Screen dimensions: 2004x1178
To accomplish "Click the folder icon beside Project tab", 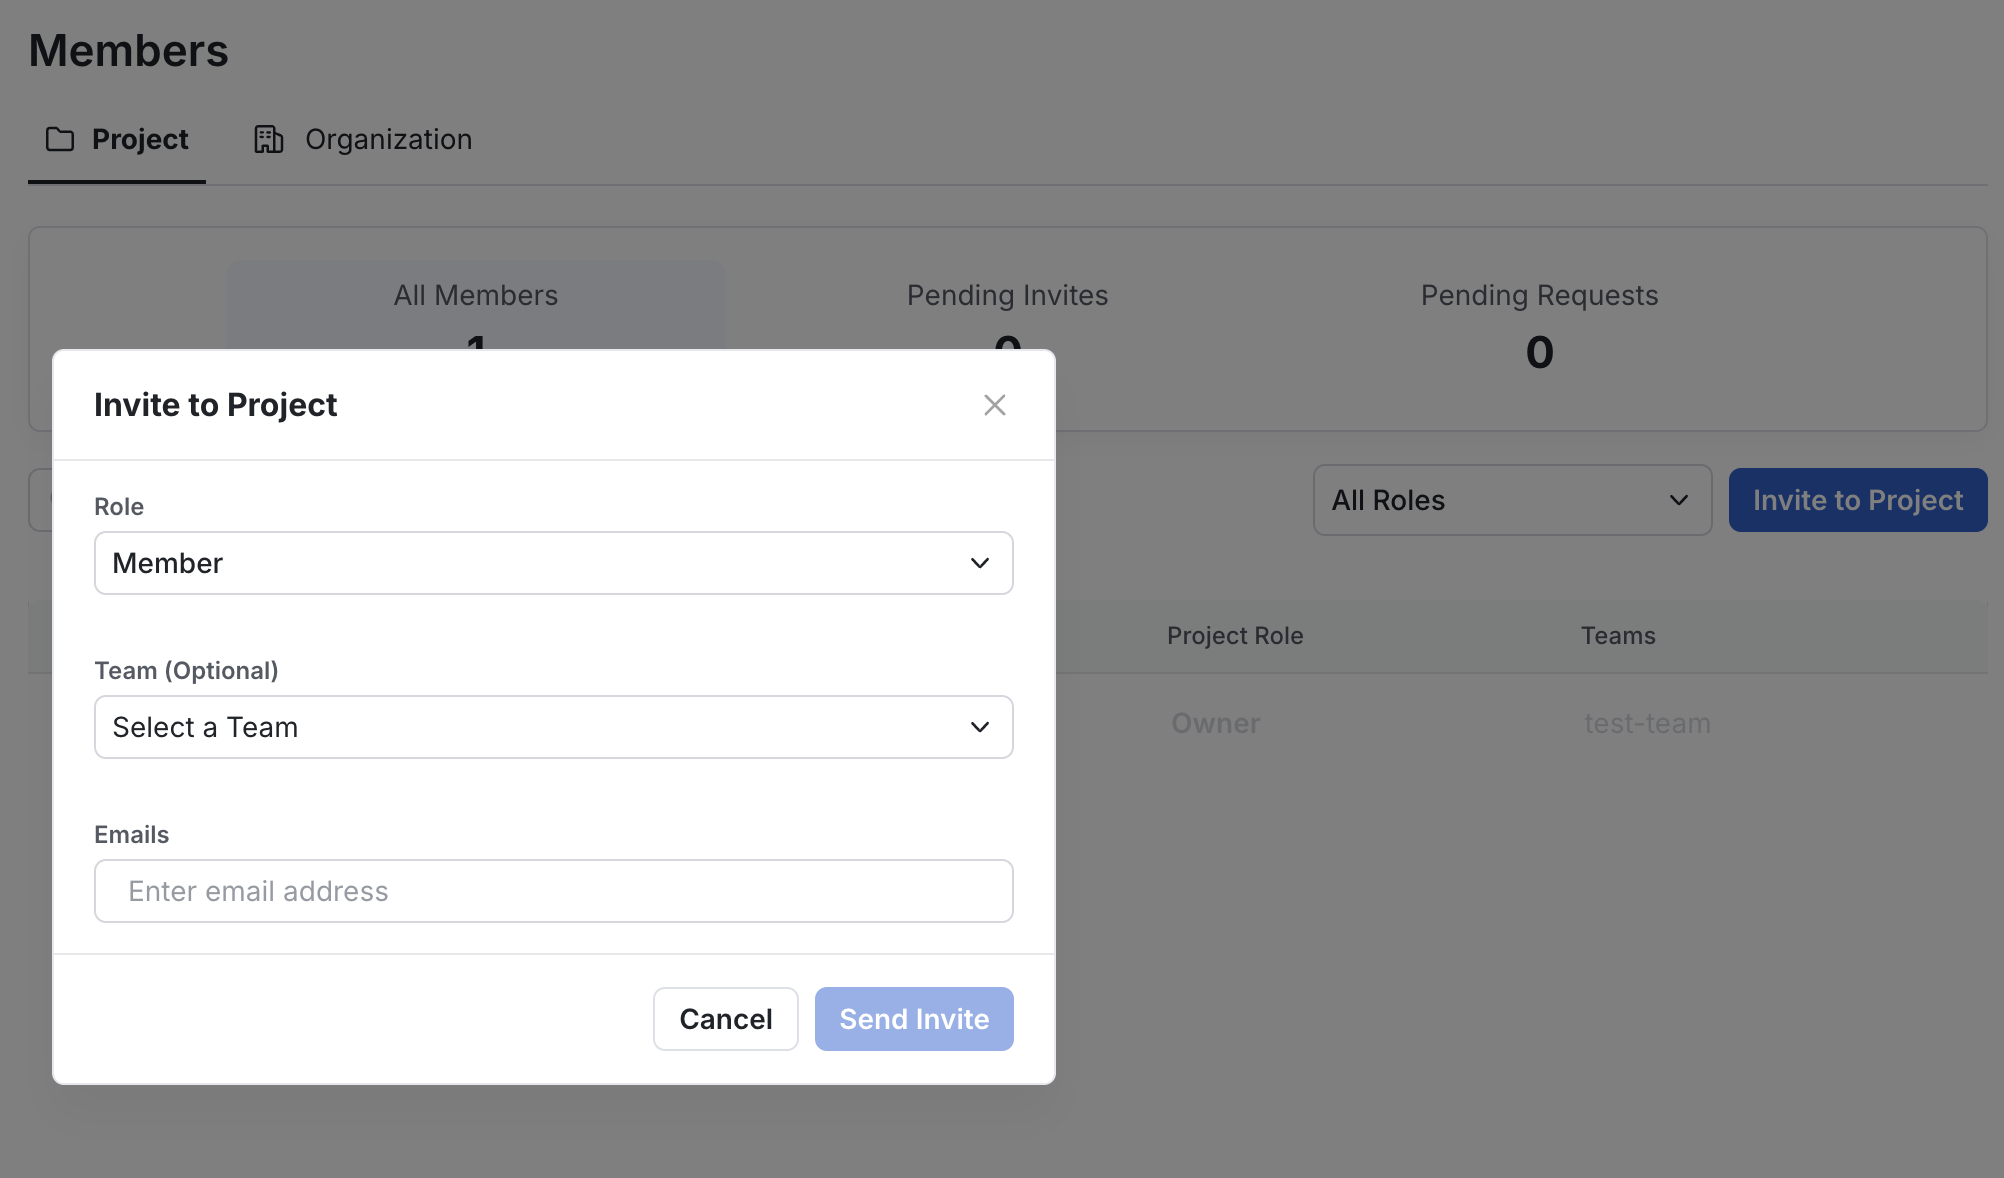I will point(60,139).
